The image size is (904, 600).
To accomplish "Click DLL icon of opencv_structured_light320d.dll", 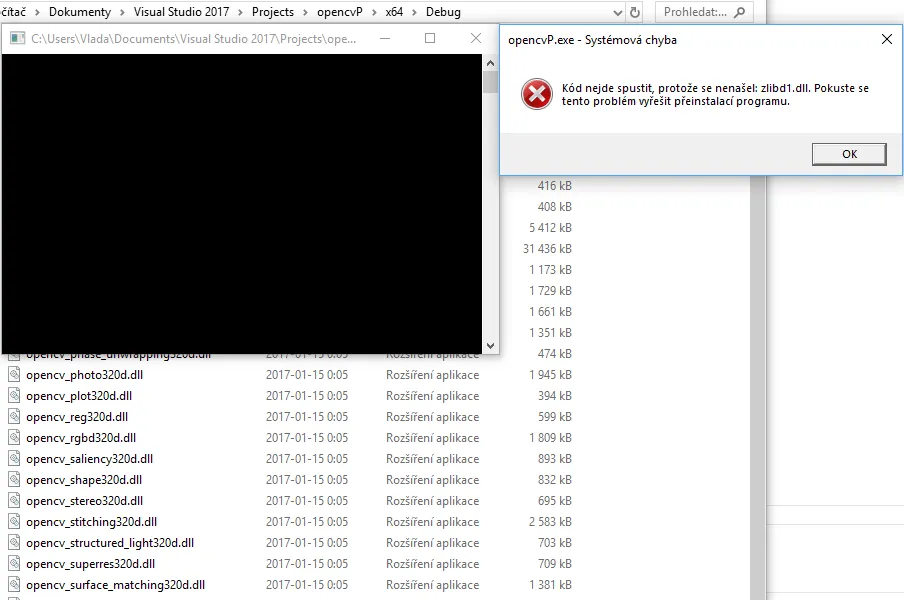I will pos(14,543).
